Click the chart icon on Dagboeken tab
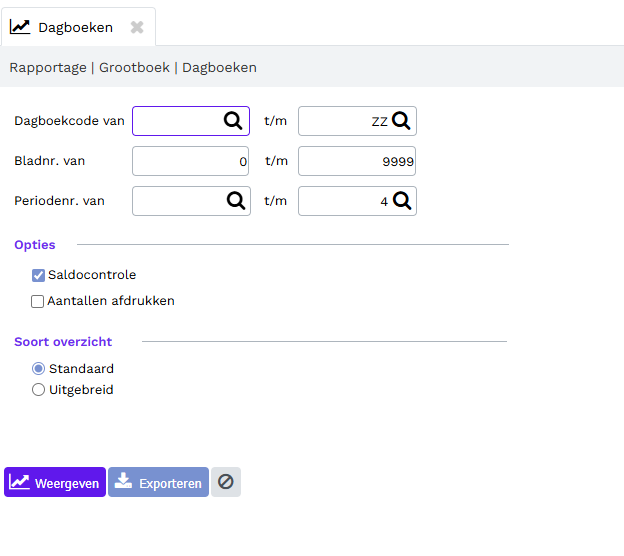Screen dimensions: 624x556 coord(20,27)
